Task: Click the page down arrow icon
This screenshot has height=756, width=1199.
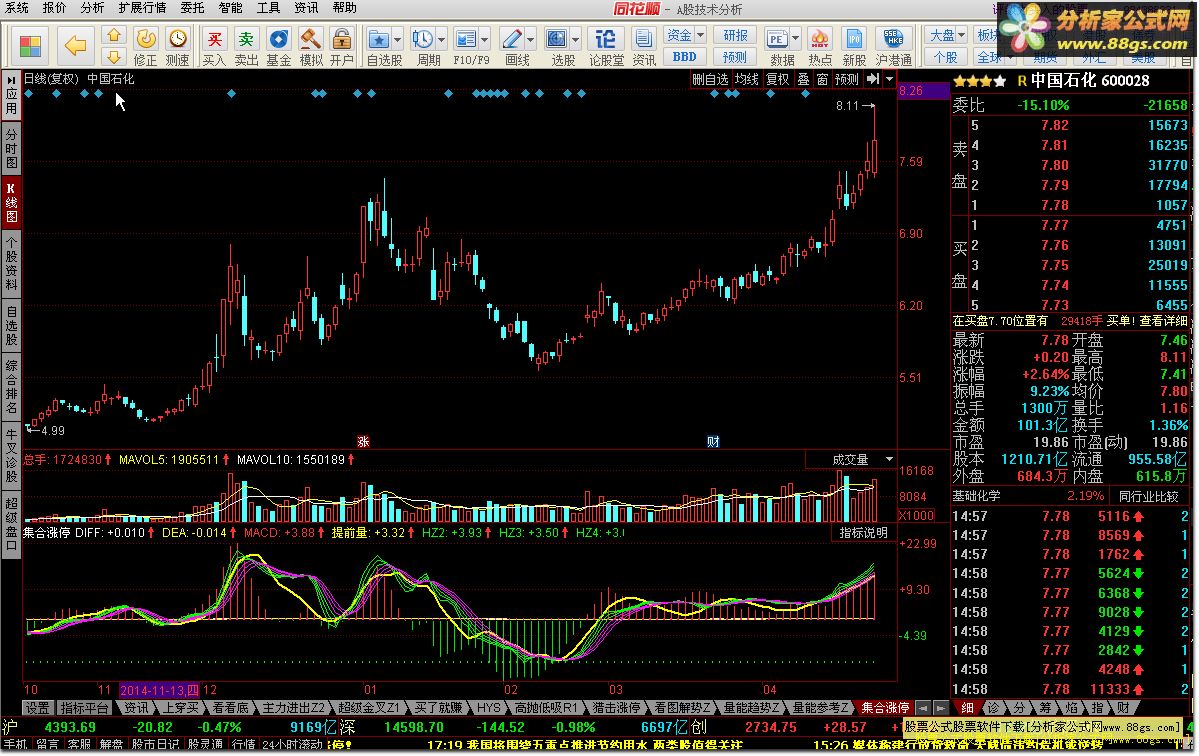Action: (x=114, y=57)
